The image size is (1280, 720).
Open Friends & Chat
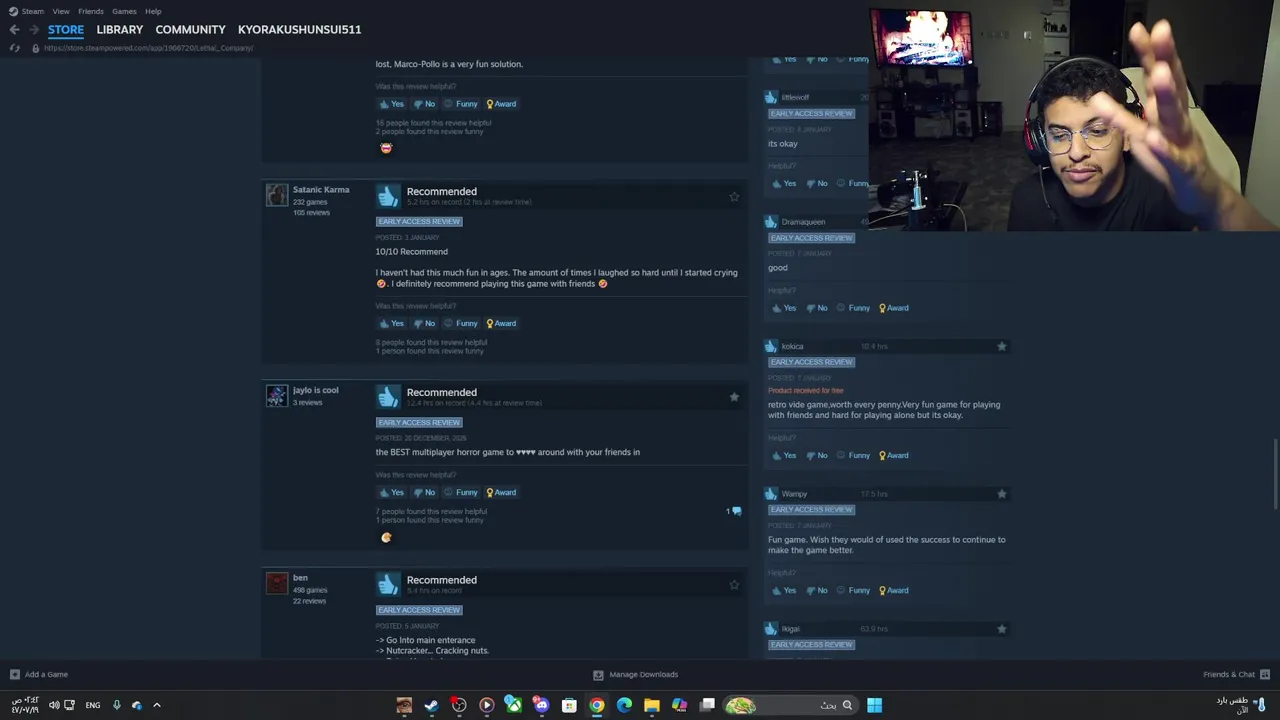click(x=1236, y=674)
